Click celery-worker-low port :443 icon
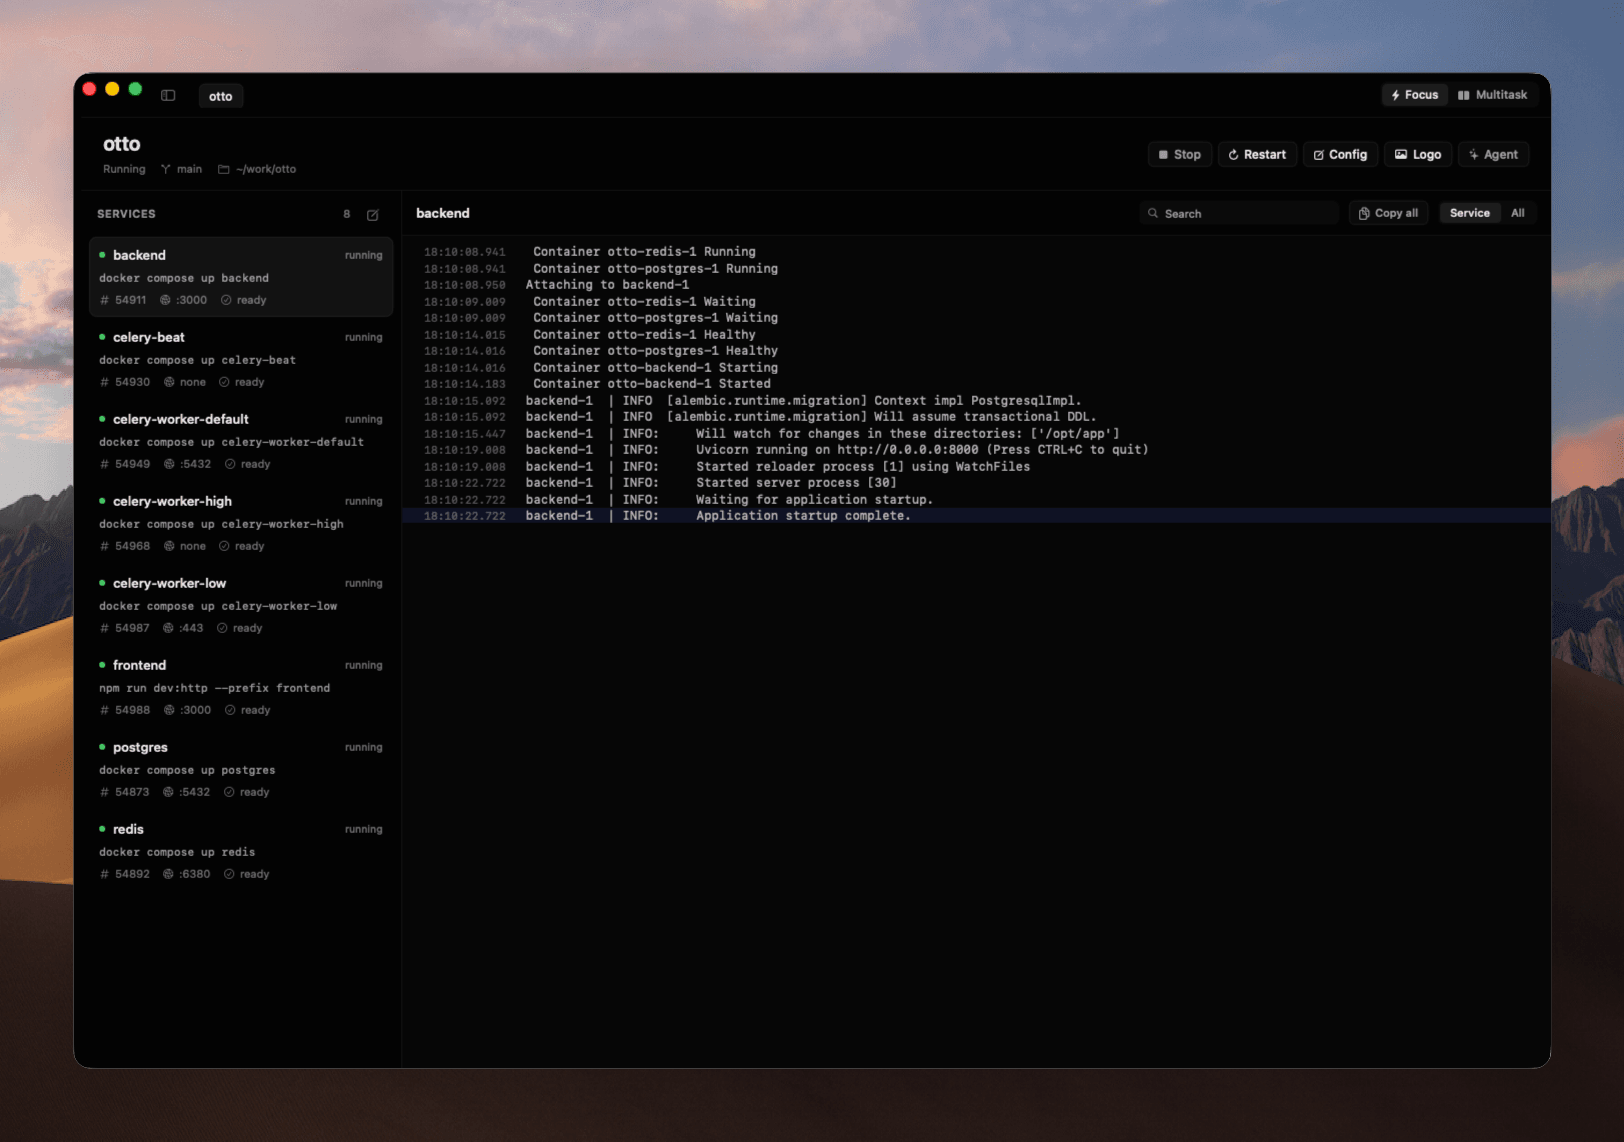 168,628
